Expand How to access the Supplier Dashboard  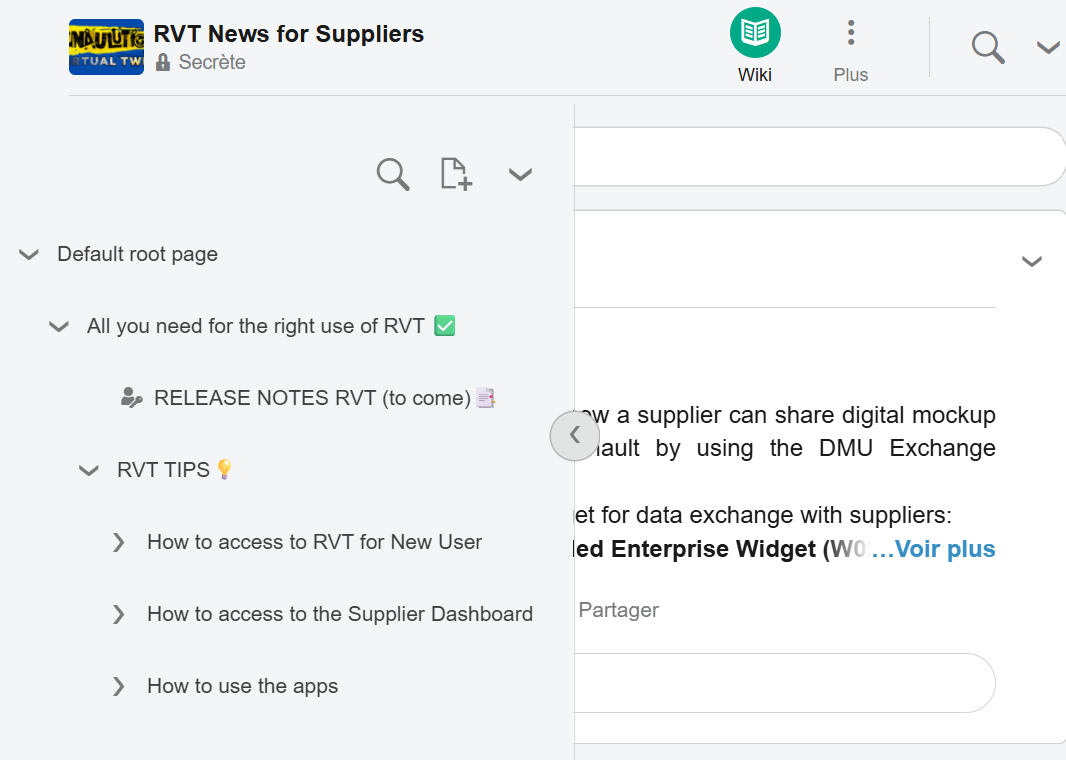[x=119, y=615]
